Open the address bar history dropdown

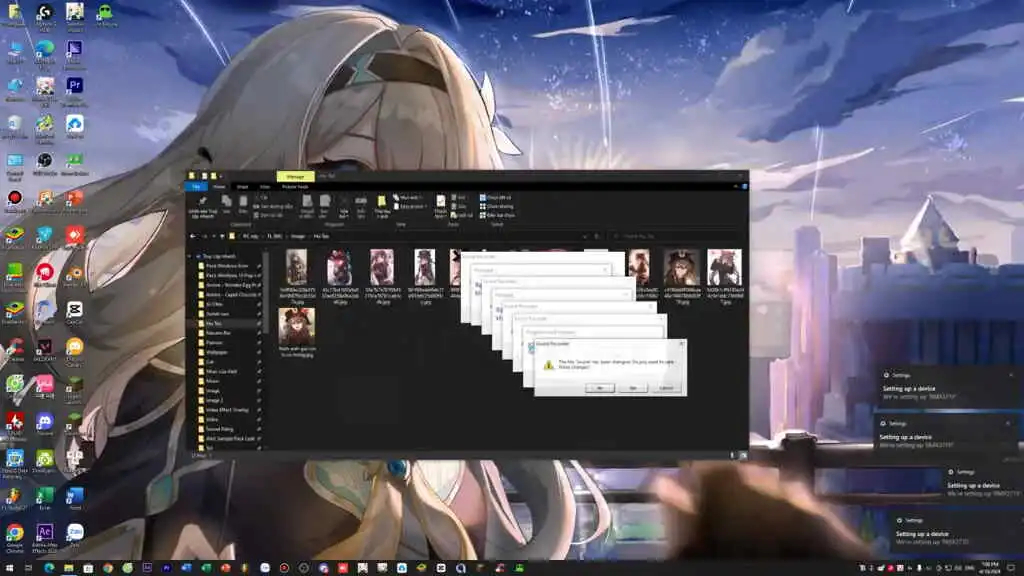click(x=584, y=236)
